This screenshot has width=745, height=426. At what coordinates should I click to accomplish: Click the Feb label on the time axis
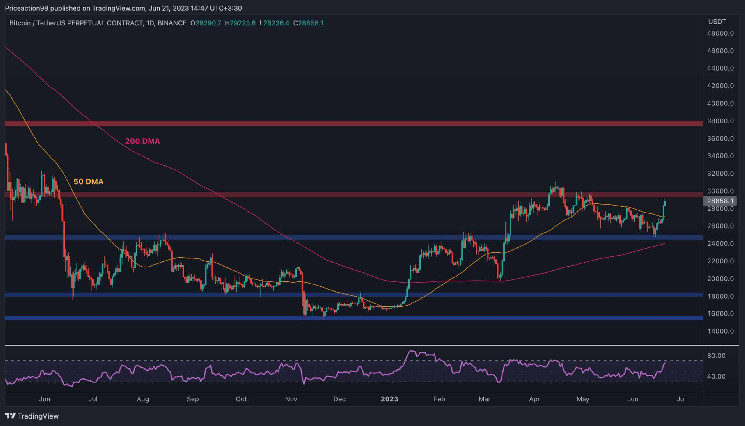[x=439, y=399]
